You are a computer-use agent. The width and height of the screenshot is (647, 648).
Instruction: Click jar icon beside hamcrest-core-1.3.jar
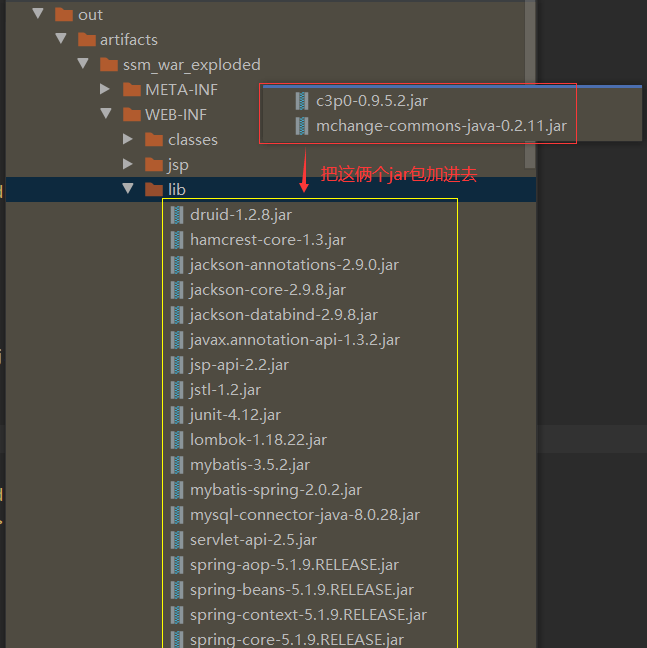[x=177, y=240]
